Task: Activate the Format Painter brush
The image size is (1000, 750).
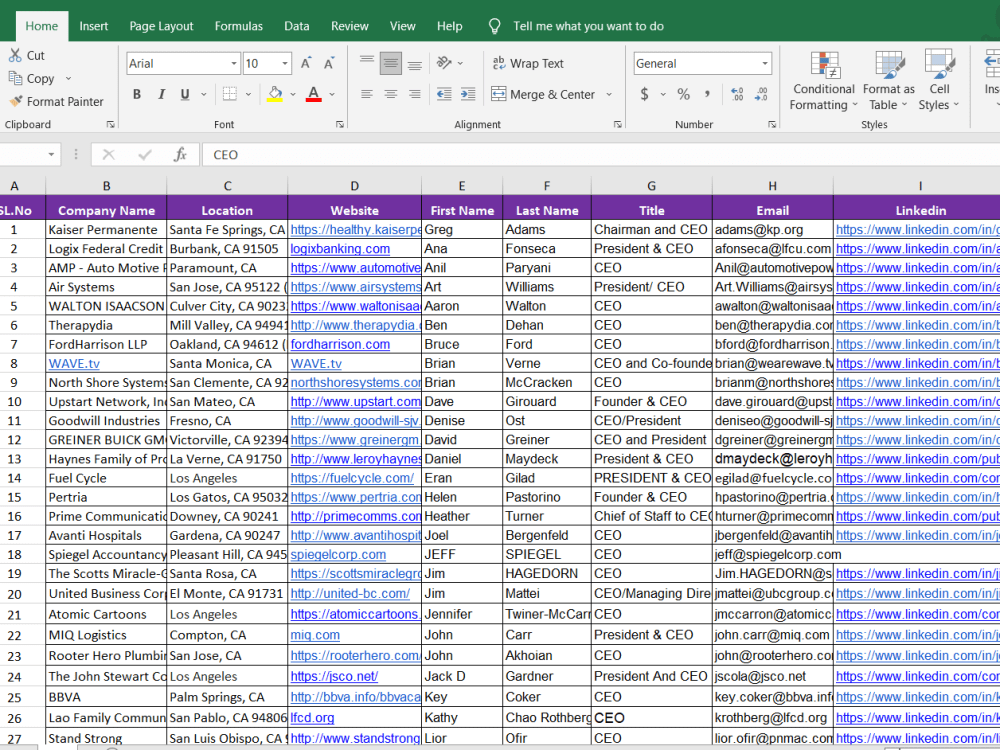Action: click(16, 101)
